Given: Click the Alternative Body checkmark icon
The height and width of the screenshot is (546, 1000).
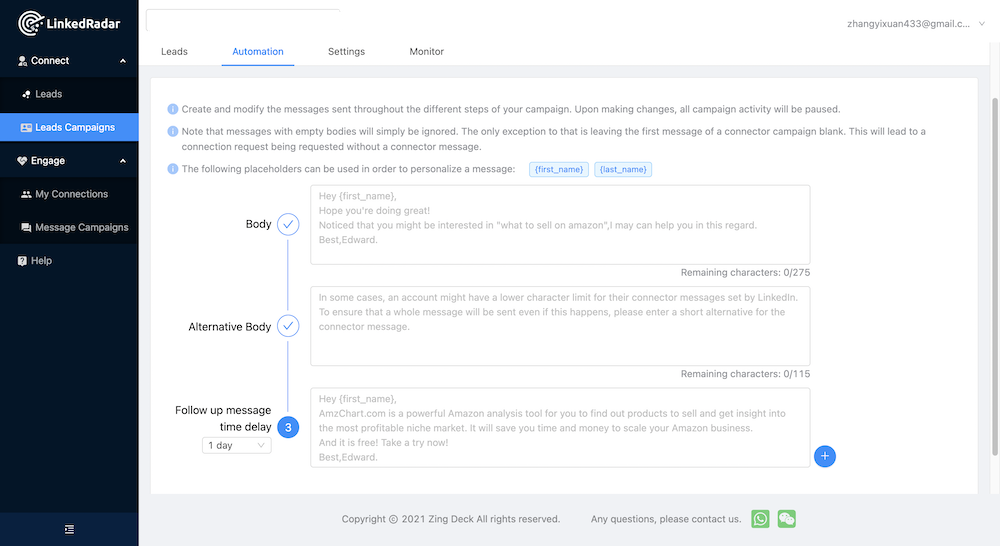Looking at the screenshot, I should 288,326.
